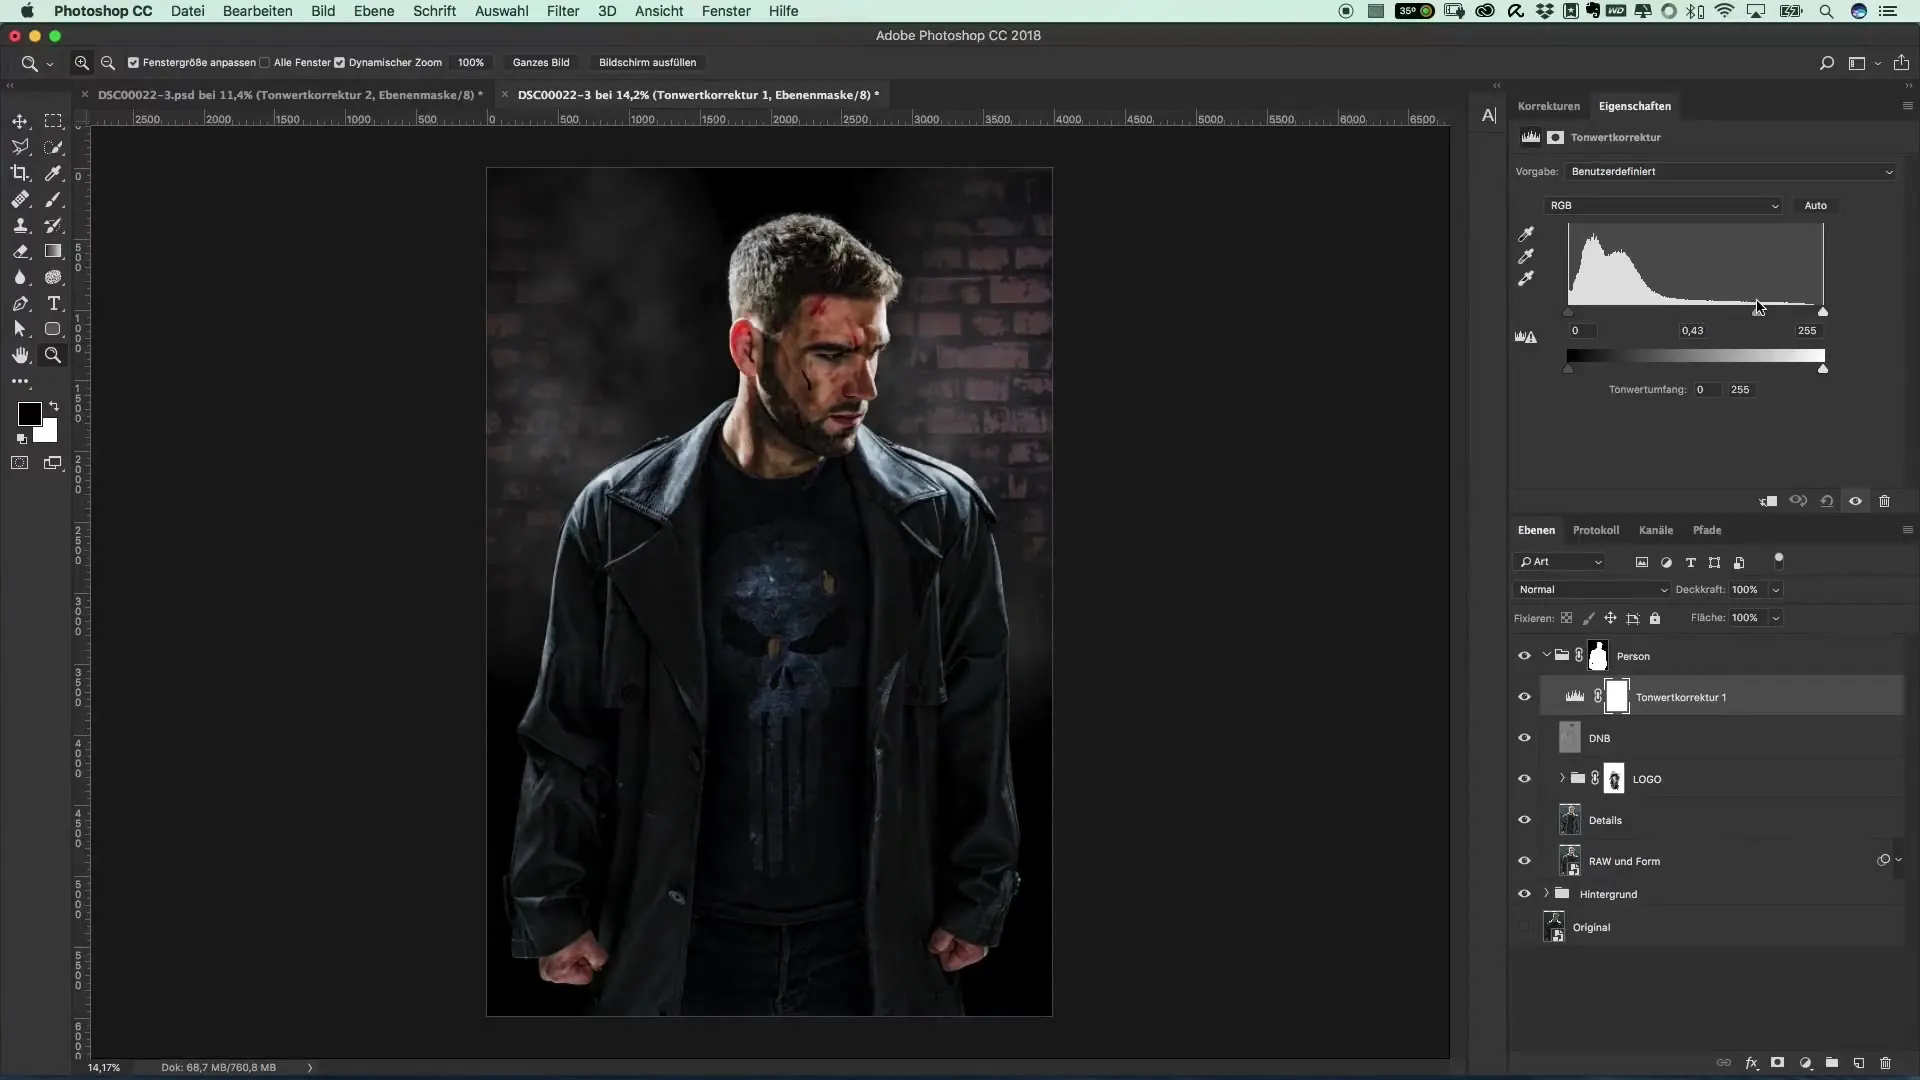
Task: Click the black point eyedropper in Levels
Action: [x=1526, y=233]
